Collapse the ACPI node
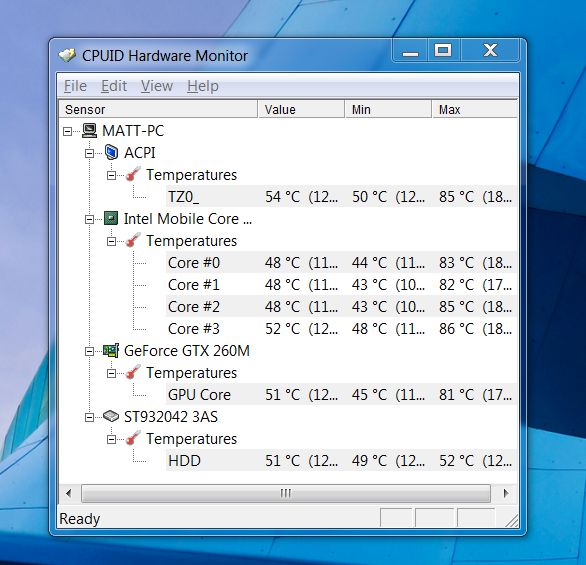The width and height of the screenshot is (586, 565). [x=89, y=153]
